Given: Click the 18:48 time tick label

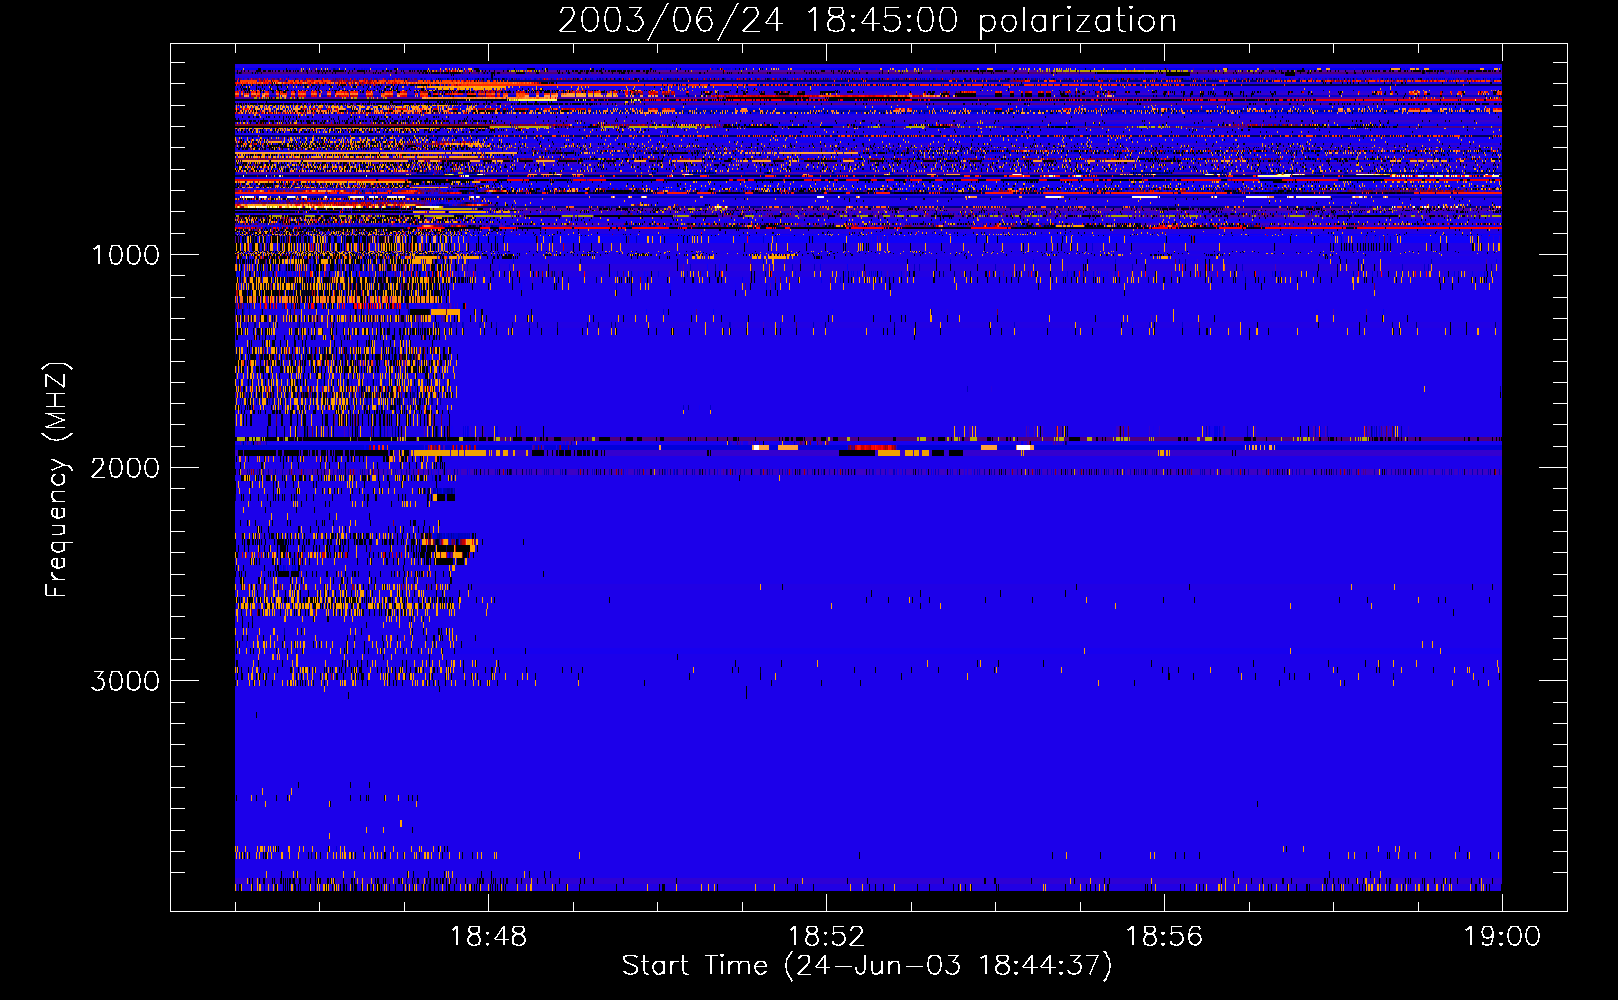Looking at the screenshot, I should click(488, 937).
